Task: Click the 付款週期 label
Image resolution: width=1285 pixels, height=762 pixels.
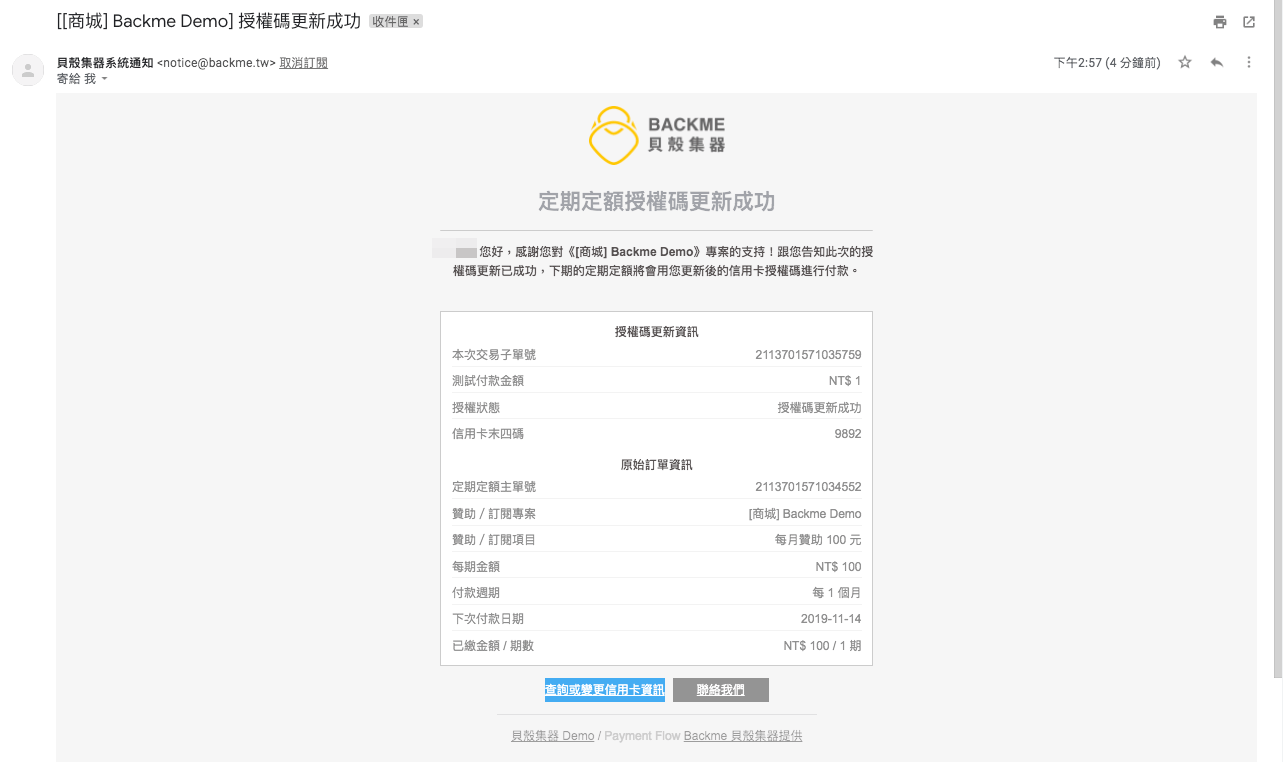Action: point(476,593)
